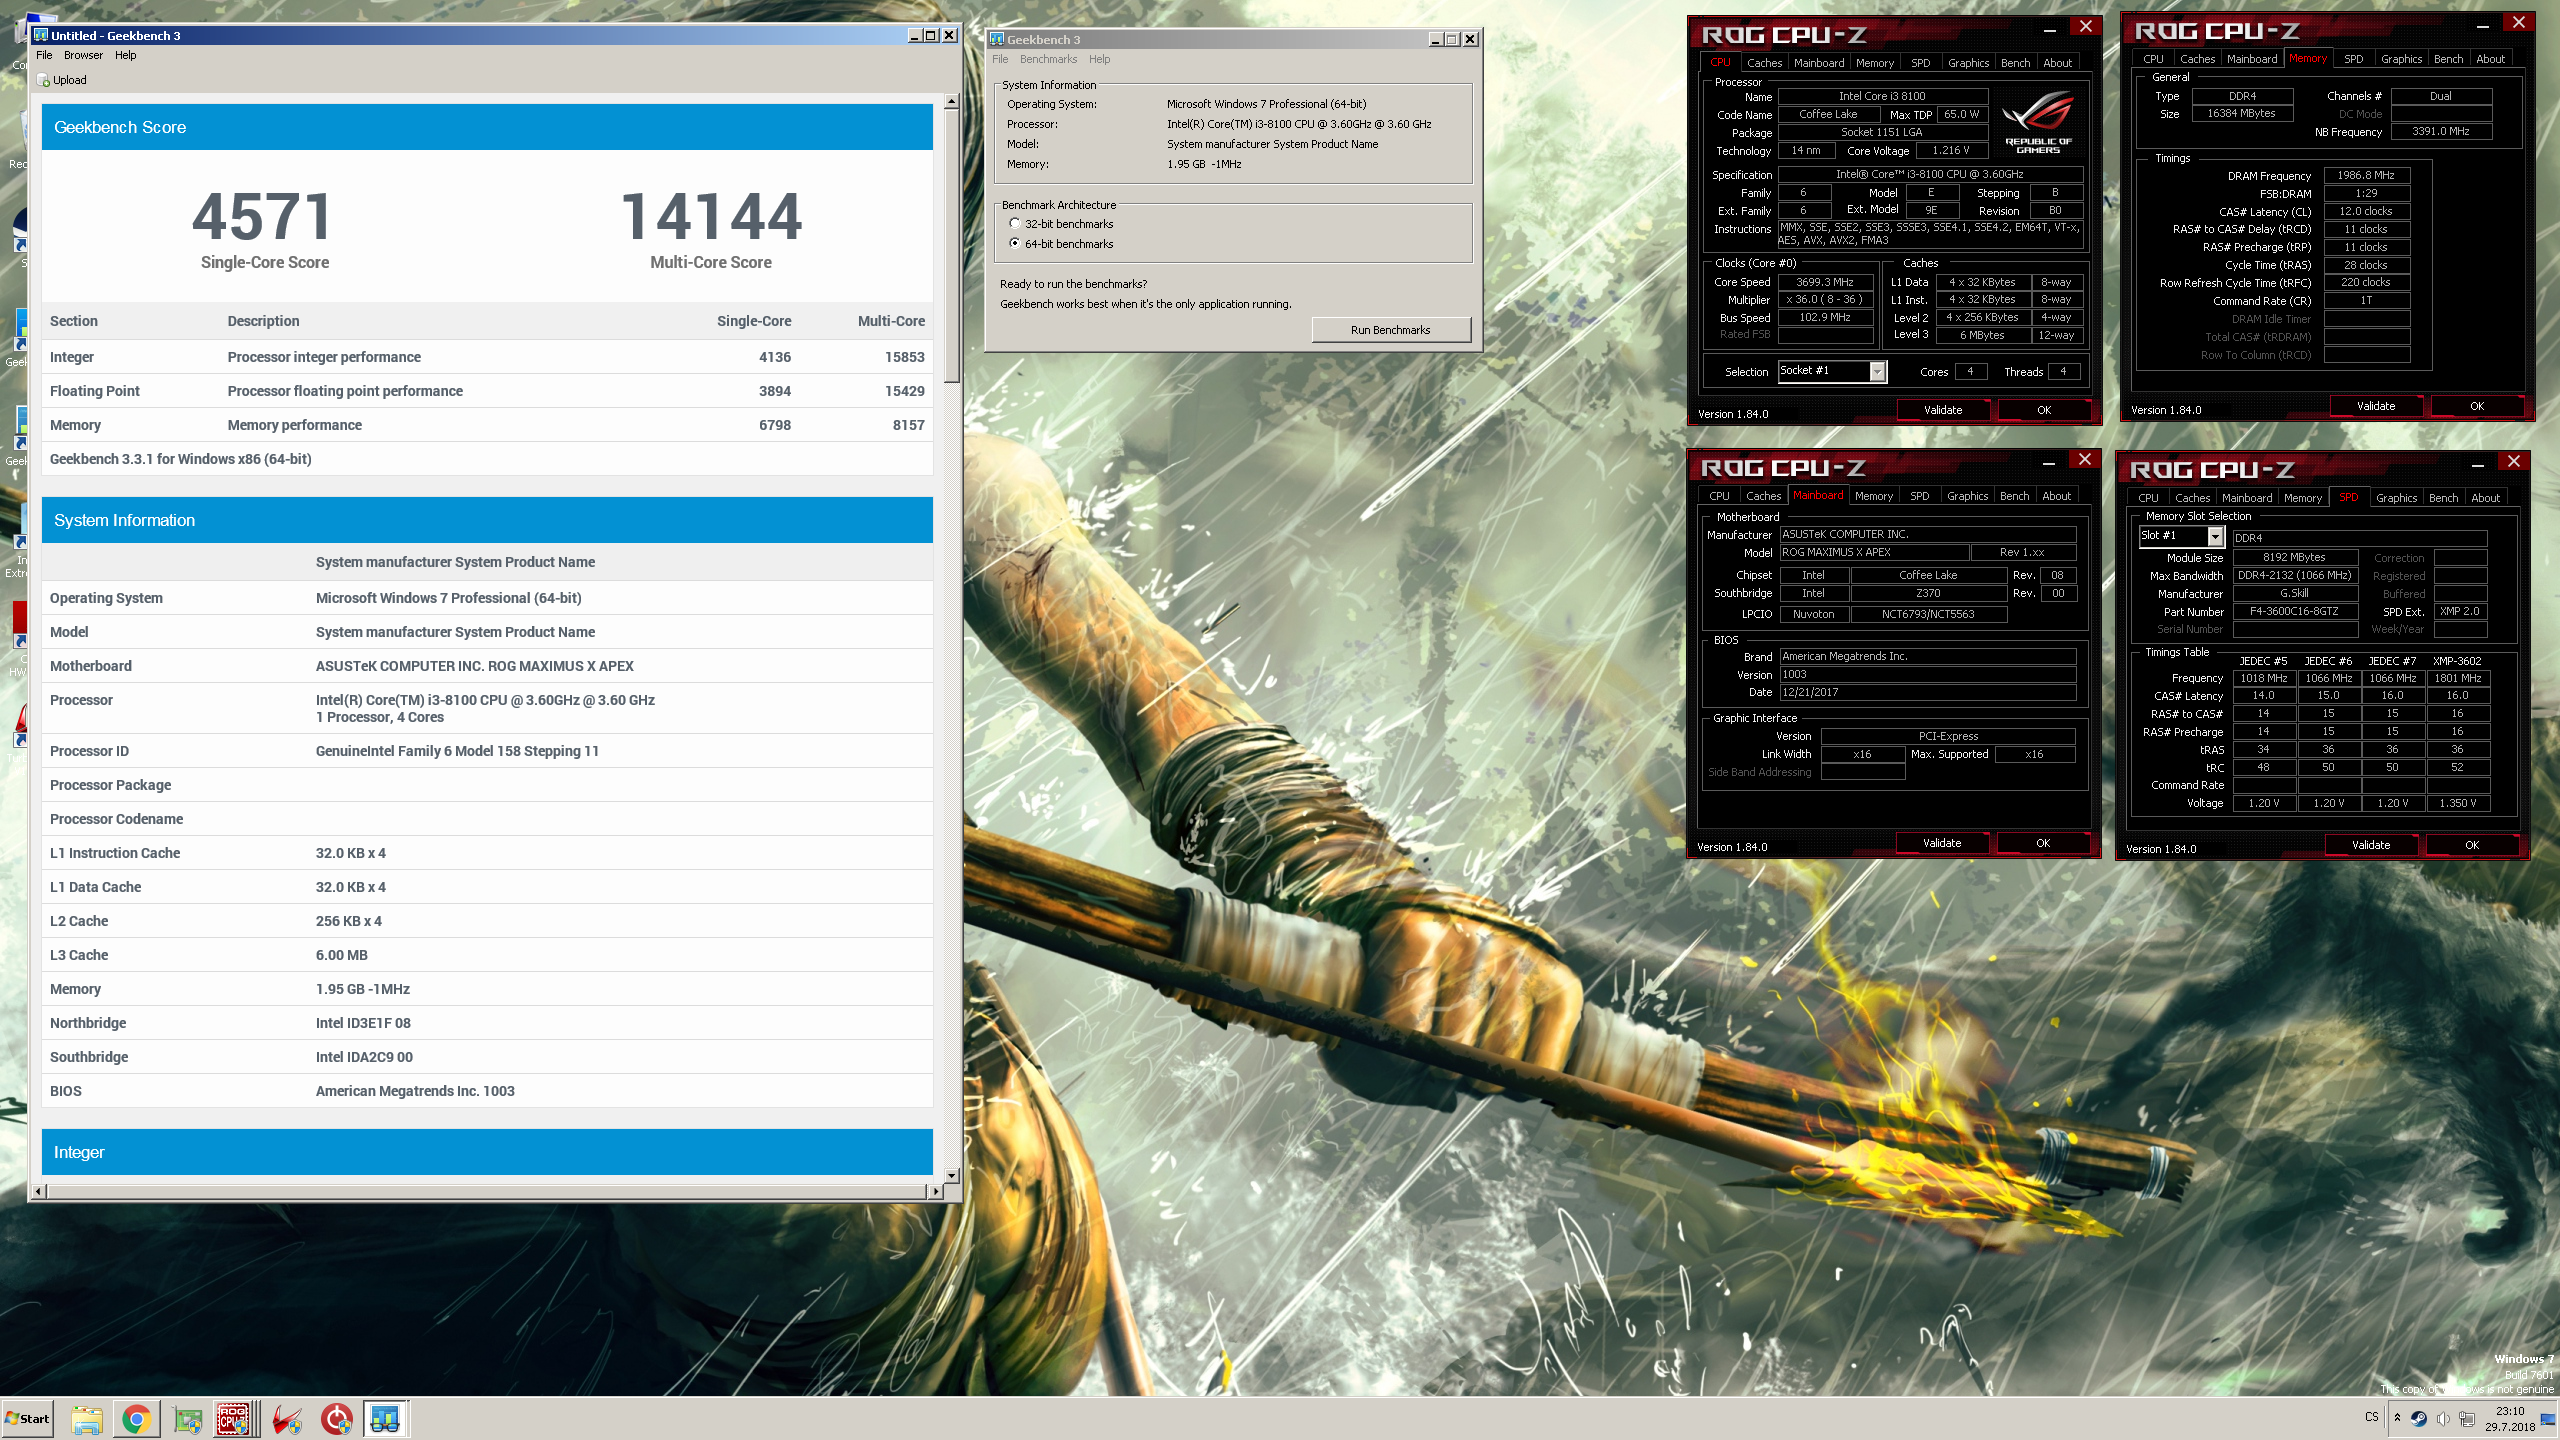This screenshot has width=2560, height=1440.
Task: Click the Model field ROG MAXIMUS X APEX
Action: tap(1874, 552)
